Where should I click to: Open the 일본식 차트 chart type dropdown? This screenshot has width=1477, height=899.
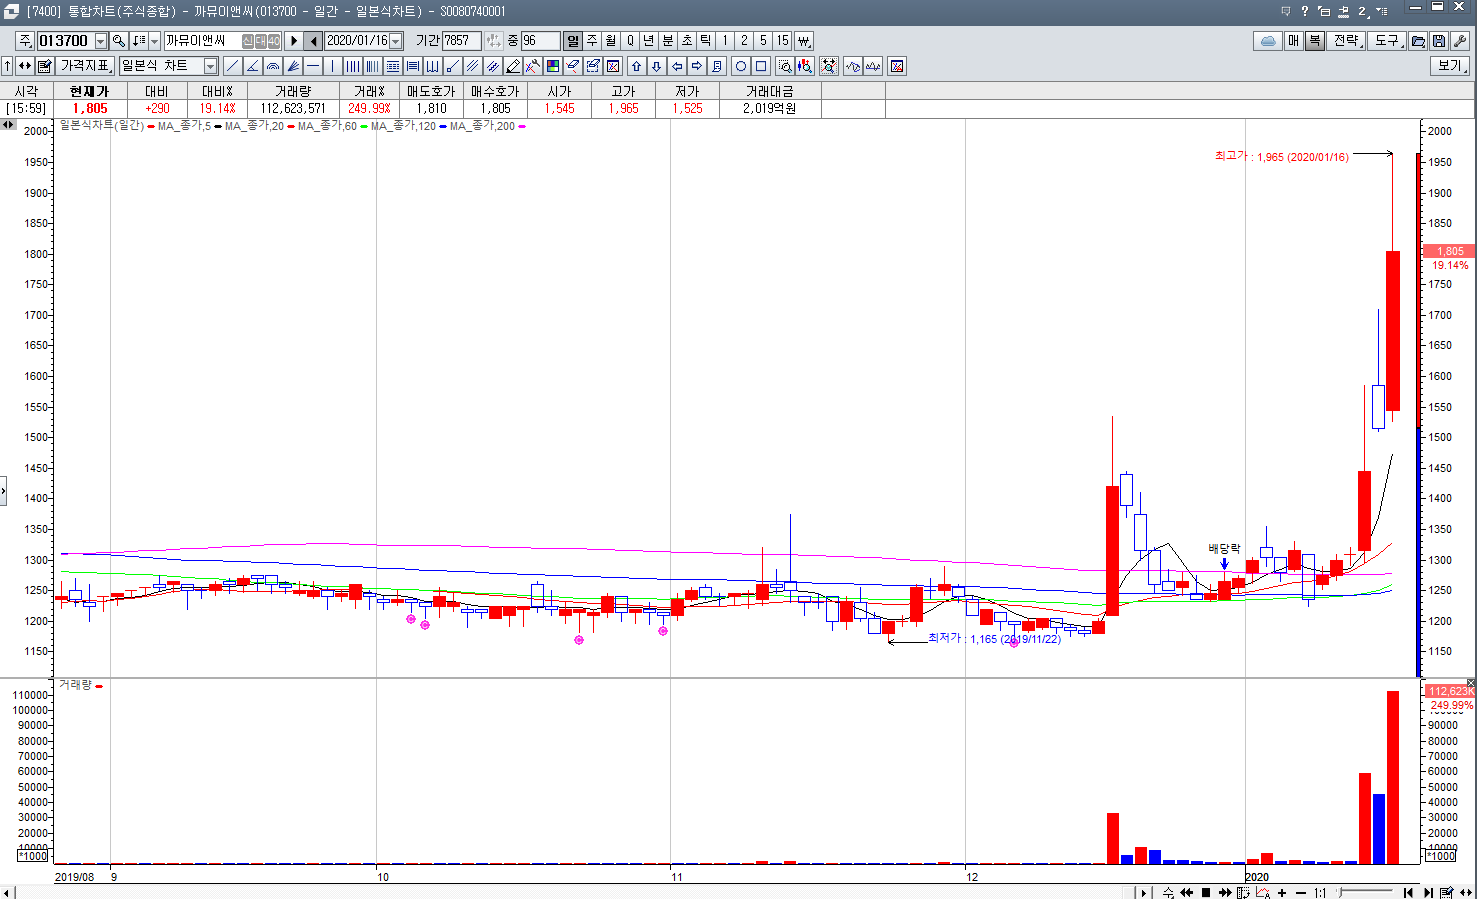(210, 66)
